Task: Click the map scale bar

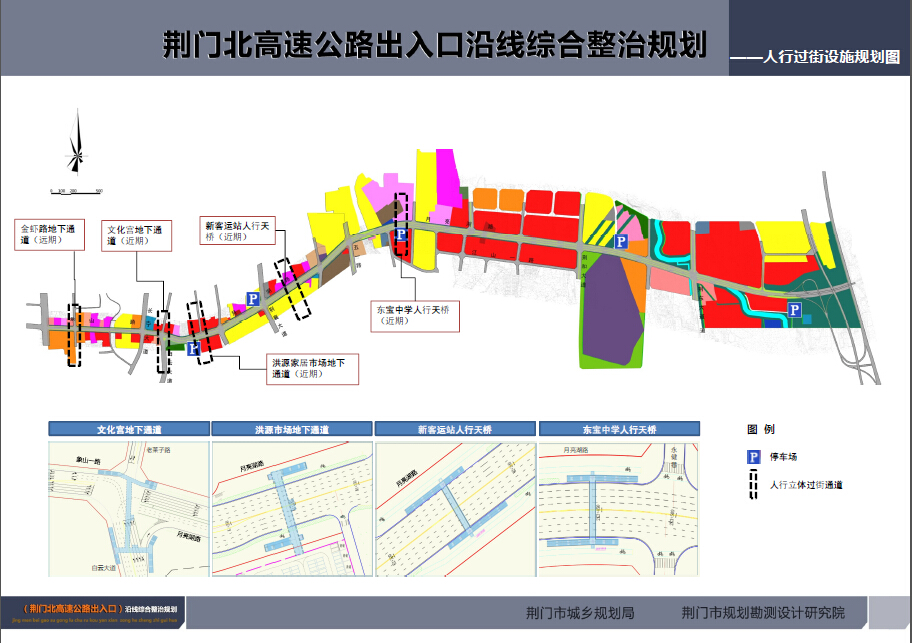Action: click(76, 189)
